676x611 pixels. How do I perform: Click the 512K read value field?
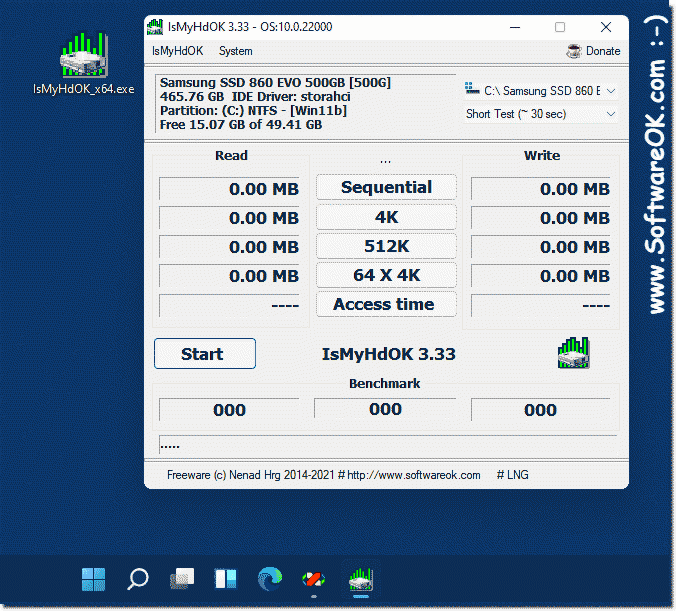coord(229,247)
